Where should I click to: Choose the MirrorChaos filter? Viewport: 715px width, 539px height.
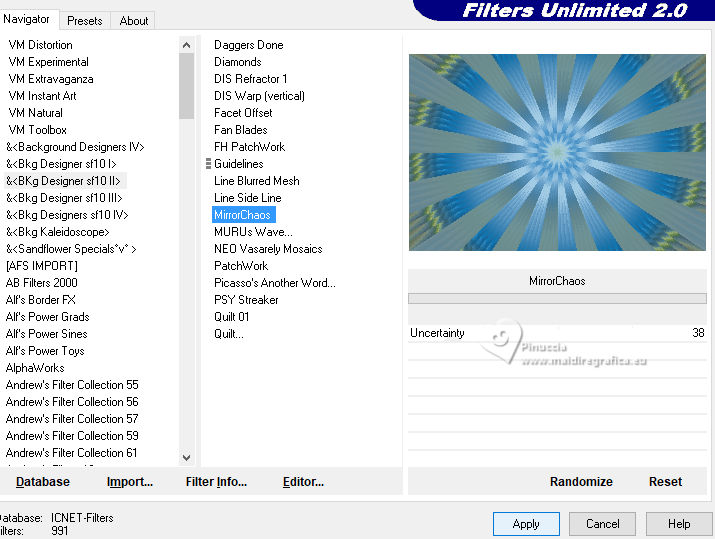[x=244, y=215]
